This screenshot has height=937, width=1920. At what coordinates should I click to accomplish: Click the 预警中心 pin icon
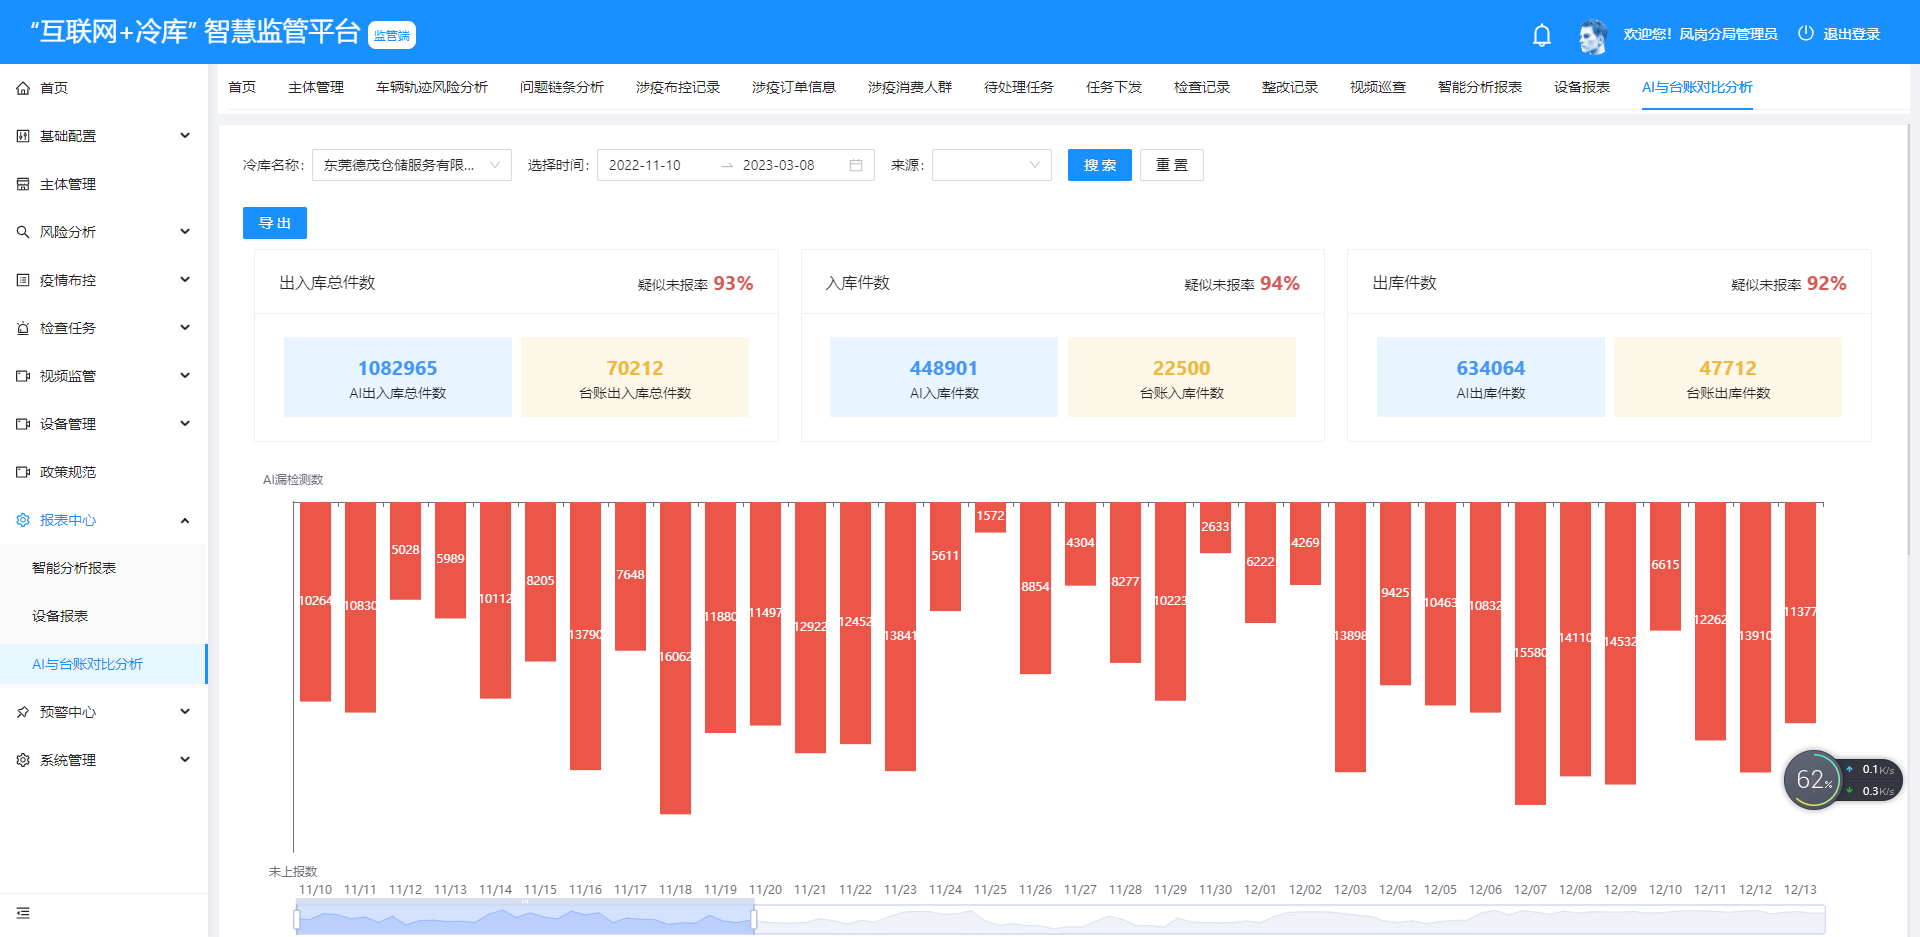pyautogui.click(x=23, y=712)
